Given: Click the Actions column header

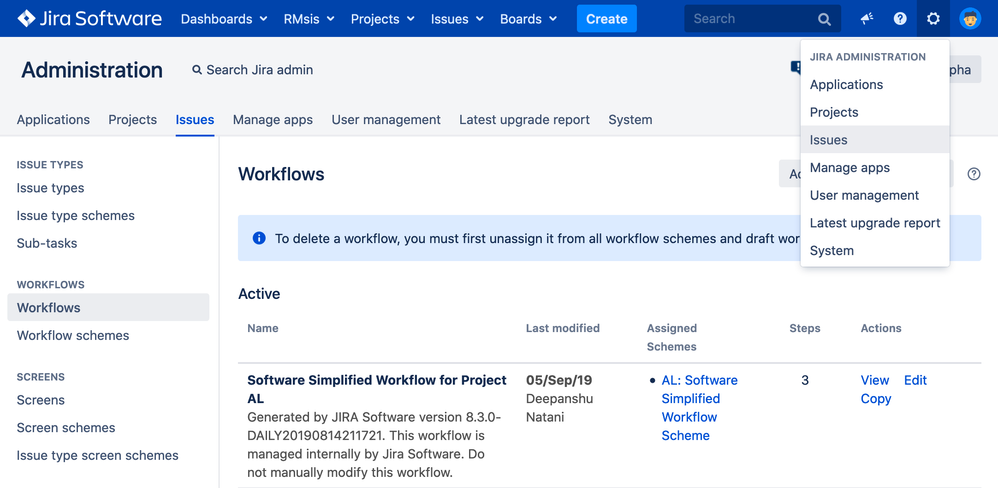Looking at the screenshot, I should pos(881,328).
